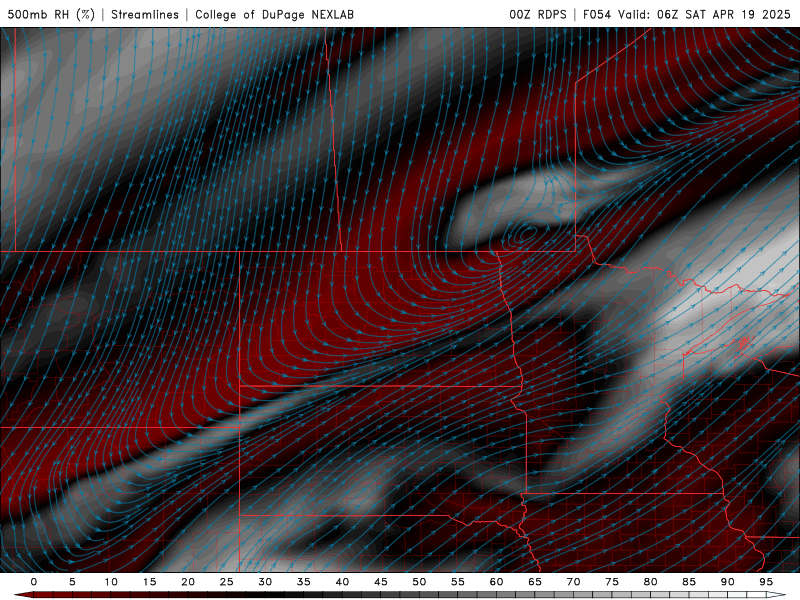The width and height of the screenshot is (800, 600).
Task: Click 'Valid: 06Z SAT APR 19 2025'
Action: pyautogui.click(x=705, y=14)
